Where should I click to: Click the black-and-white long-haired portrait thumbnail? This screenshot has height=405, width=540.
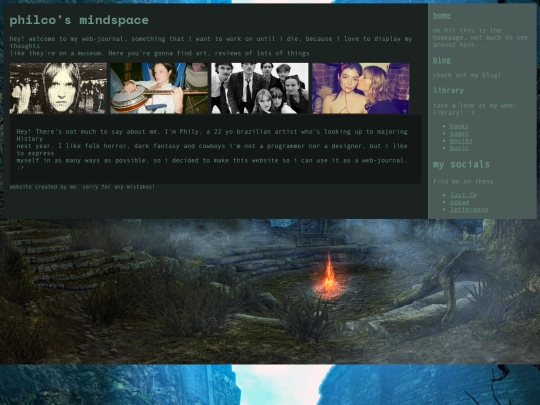[x=58, y=88]
